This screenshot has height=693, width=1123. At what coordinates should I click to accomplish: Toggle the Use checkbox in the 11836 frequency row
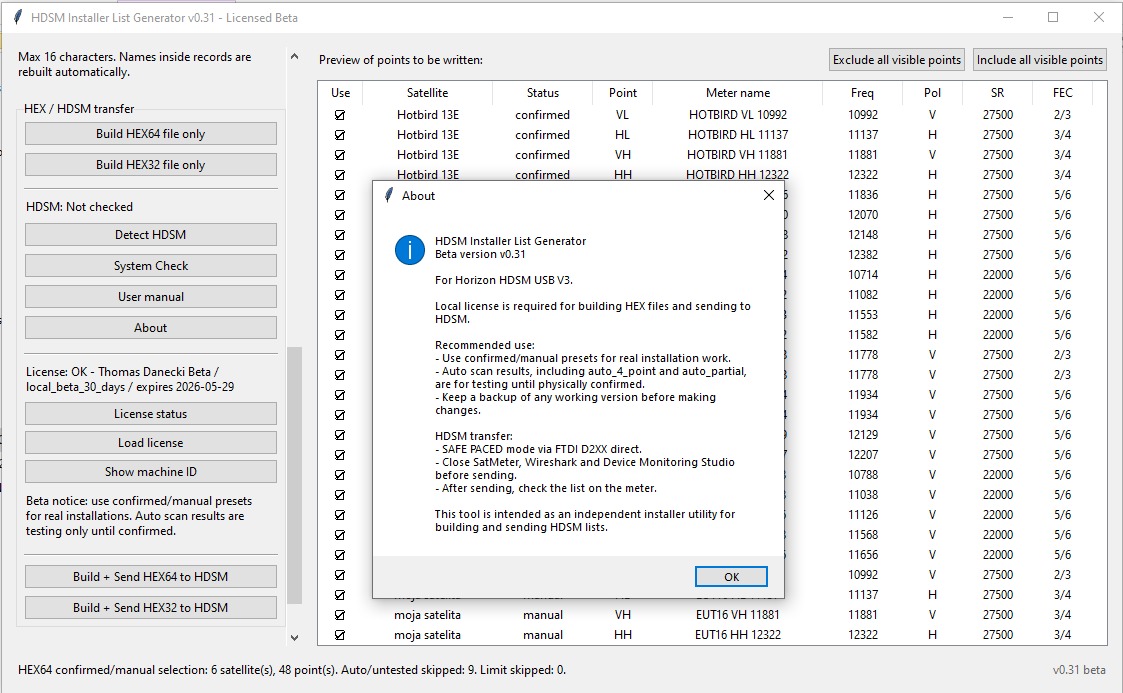tap(340, 195)
